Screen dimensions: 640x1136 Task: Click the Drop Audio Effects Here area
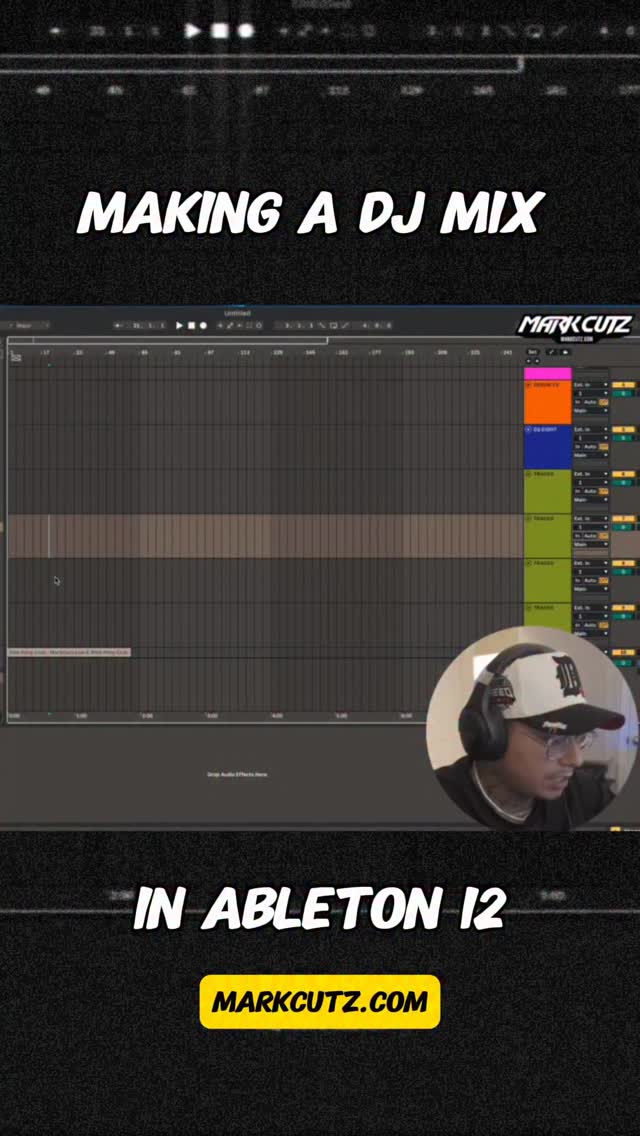pyautogui.click(x=237, y=774)
